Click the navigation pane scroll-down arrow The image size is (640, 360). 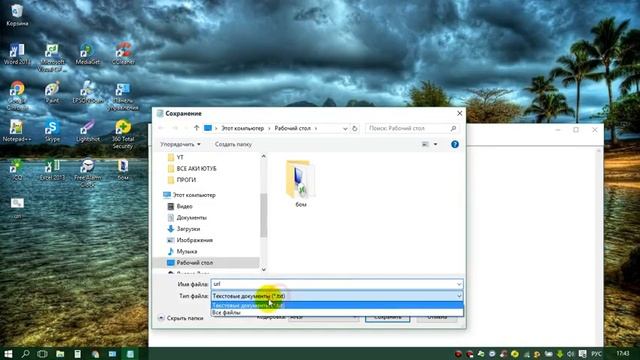click(263, 269)
